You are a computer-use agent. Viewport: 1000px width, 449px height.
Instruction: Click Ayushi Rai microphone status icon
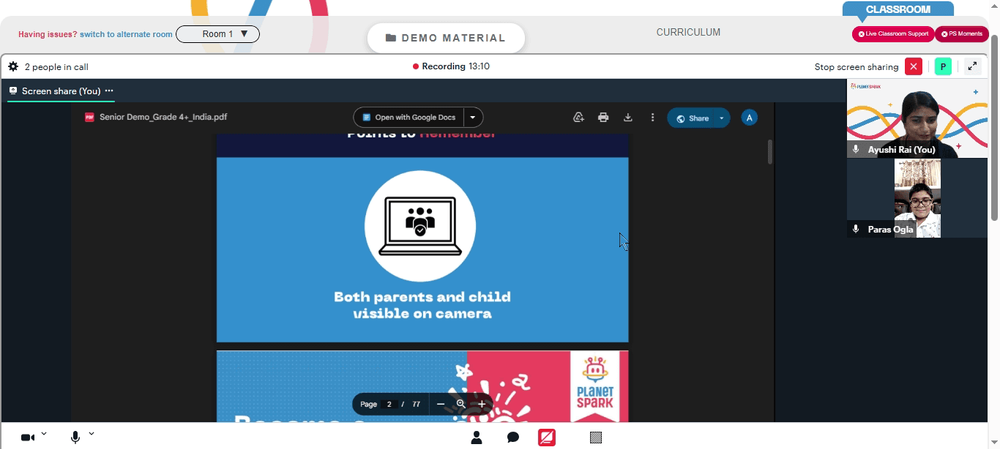tap(856, 149)
